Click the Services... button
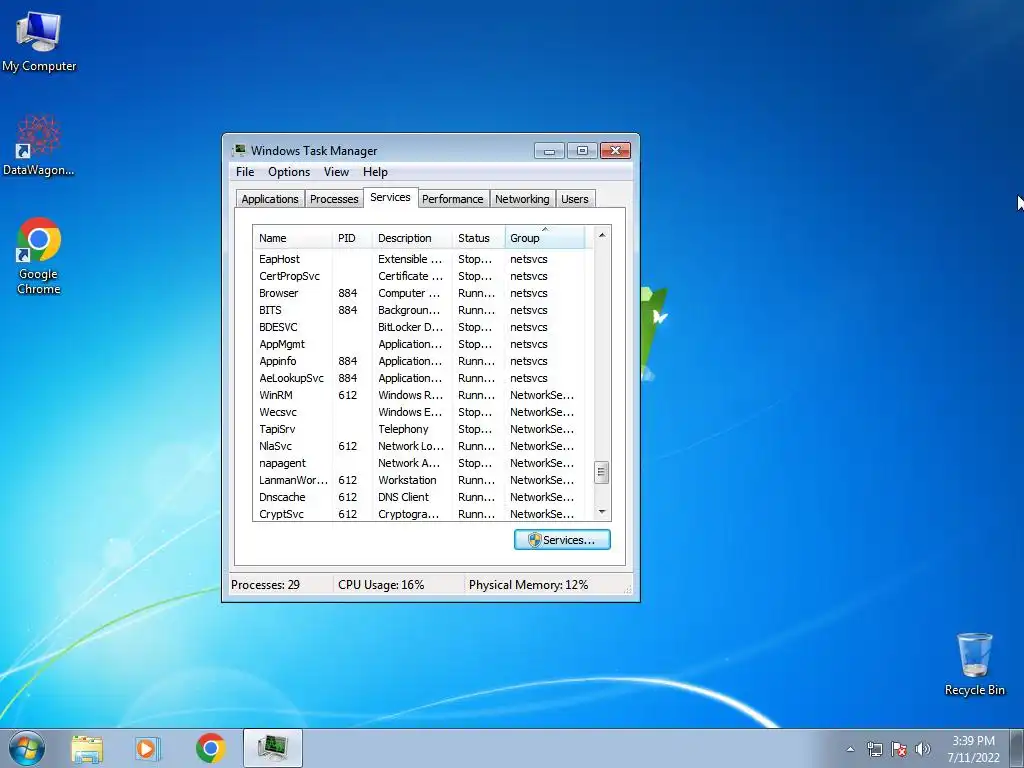Viewport: 1024px width, 768px height. point(562,540)
